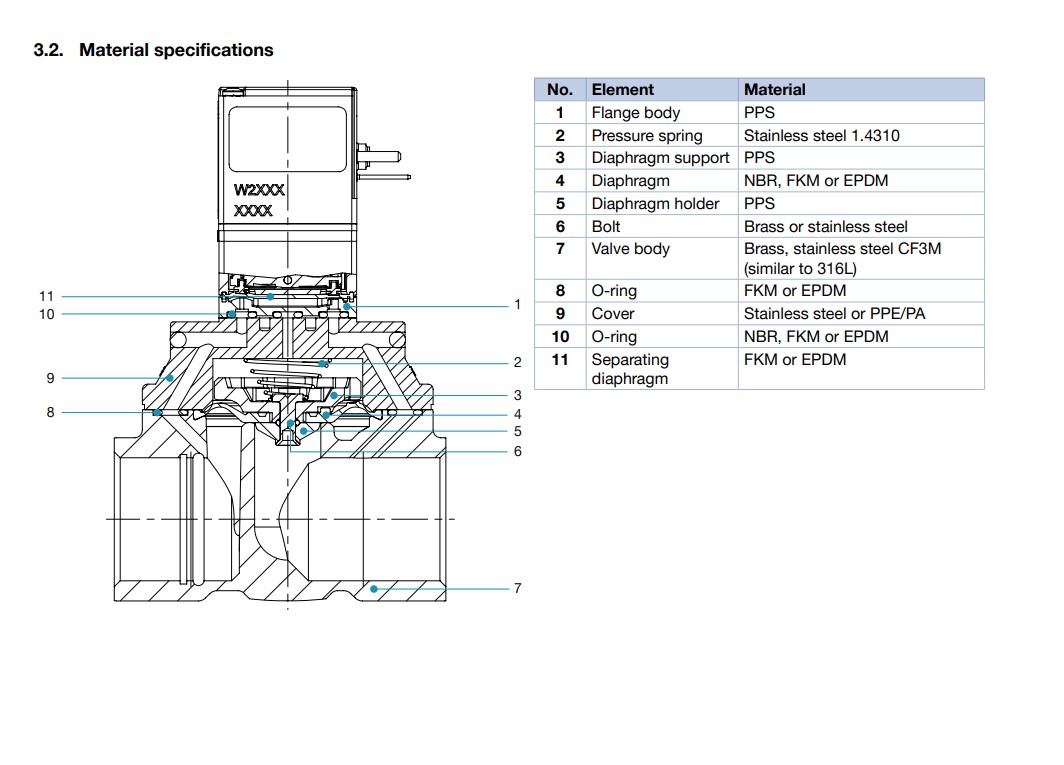Click callout label "2" in valve drawing

[x=517, y=362]
